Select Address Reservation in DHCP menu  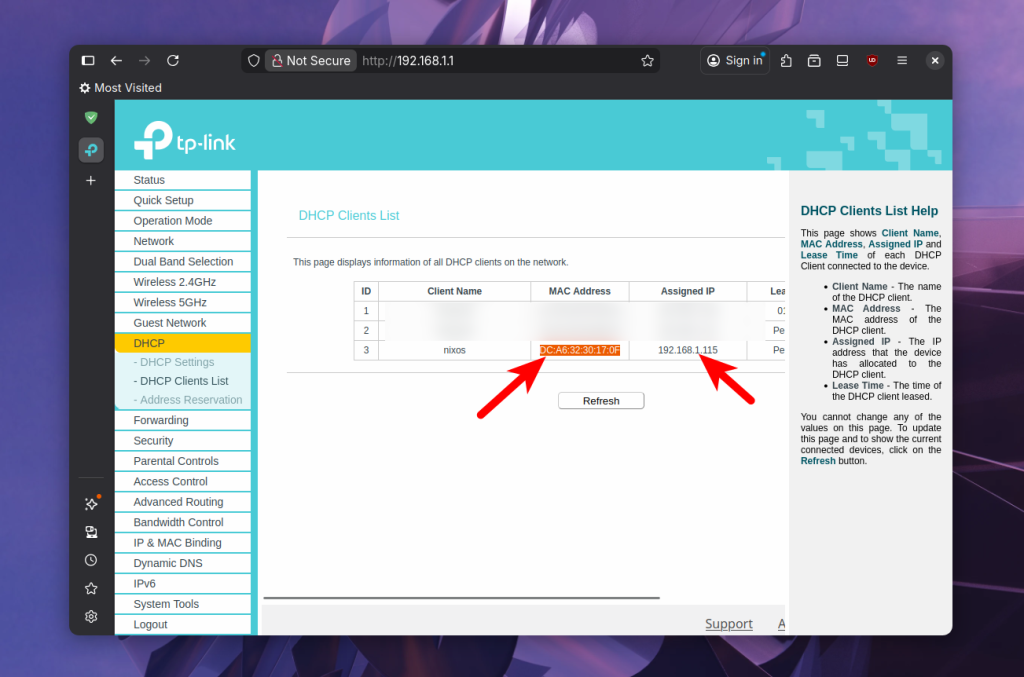(x=191, y=400)
